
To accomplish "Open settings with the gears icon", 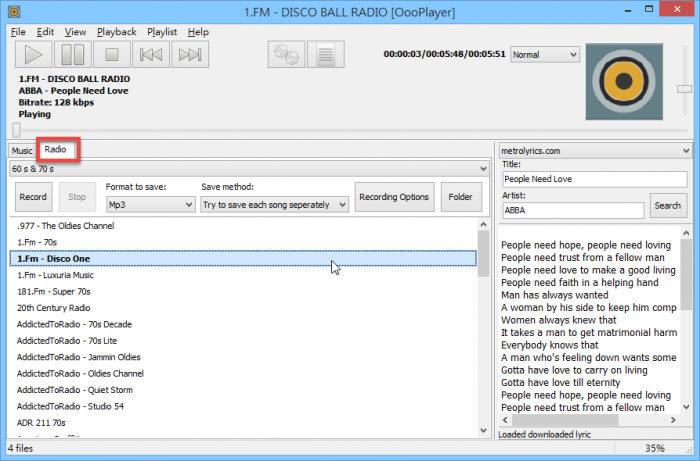I will click(x=287, y=54).
